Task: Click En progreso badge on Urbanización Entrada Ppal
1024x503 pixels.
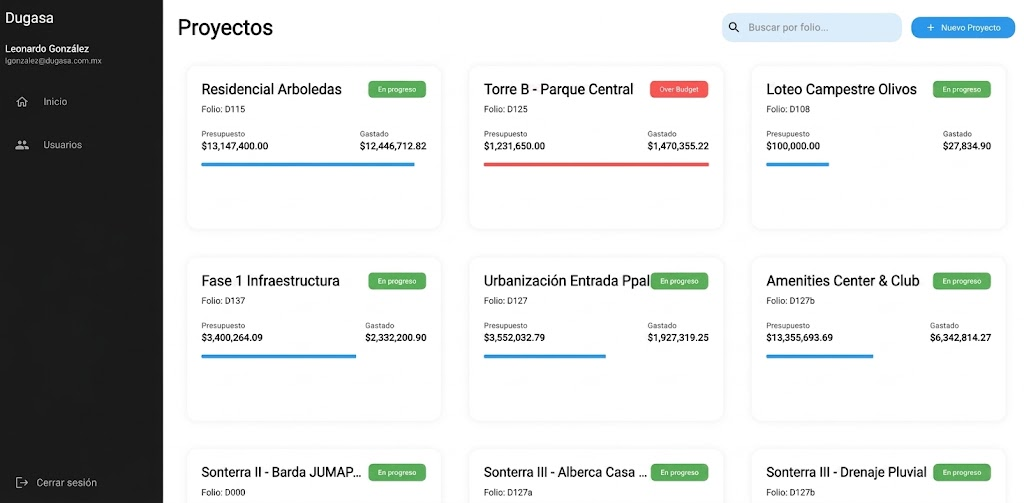Action: click(679, 281)
